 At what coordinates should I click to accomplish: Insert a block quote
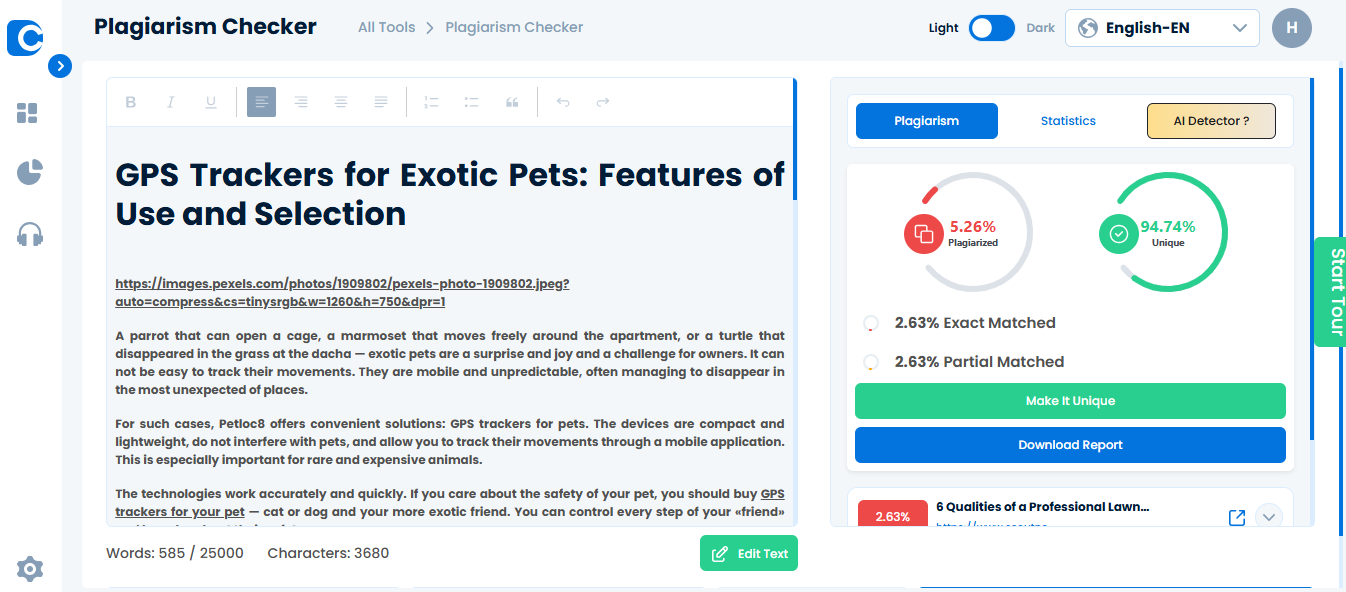512,102
